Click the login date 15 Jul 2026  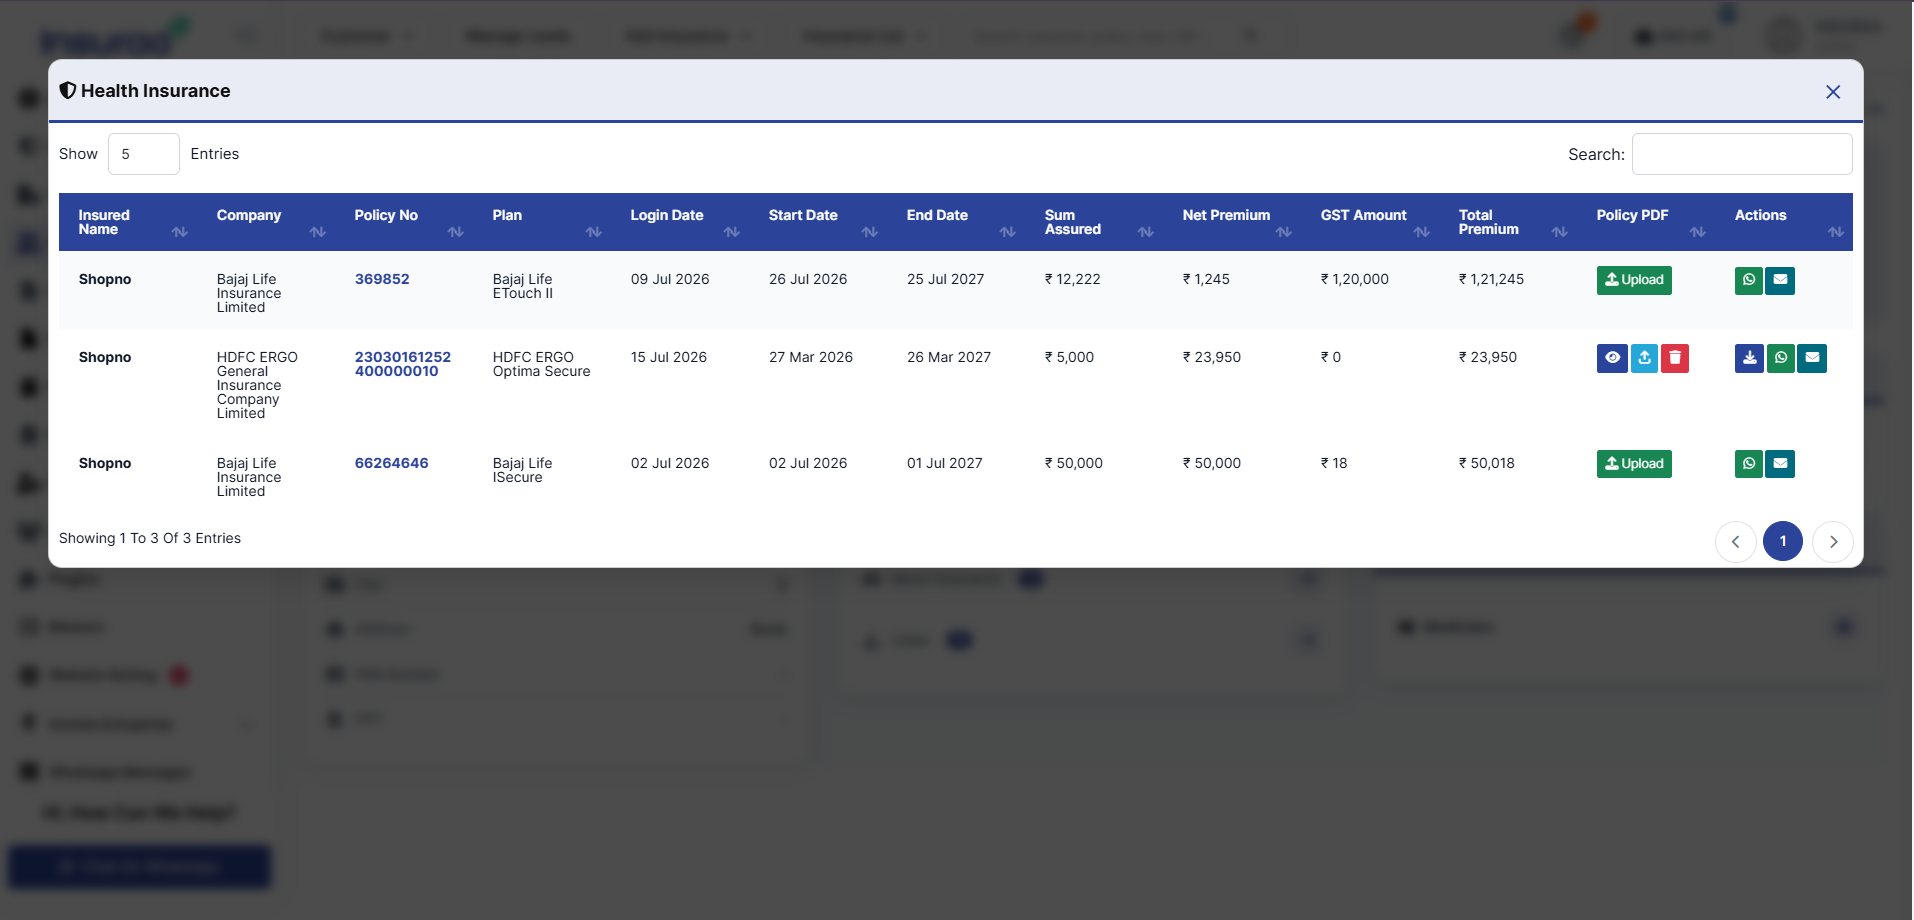pos(669,357)
